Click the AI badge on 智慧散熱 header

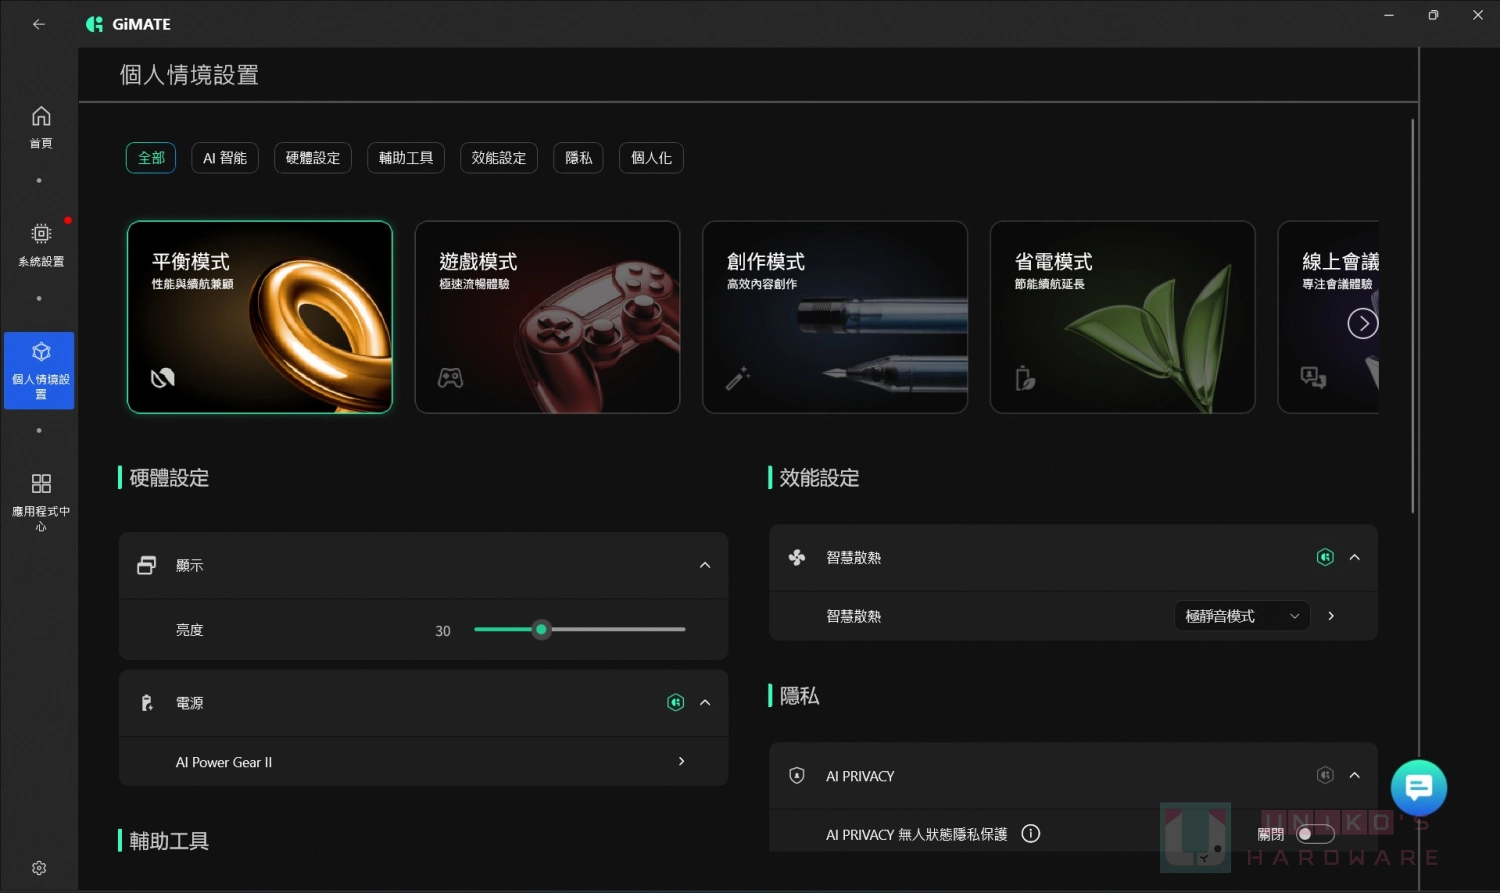(1325, 557)
